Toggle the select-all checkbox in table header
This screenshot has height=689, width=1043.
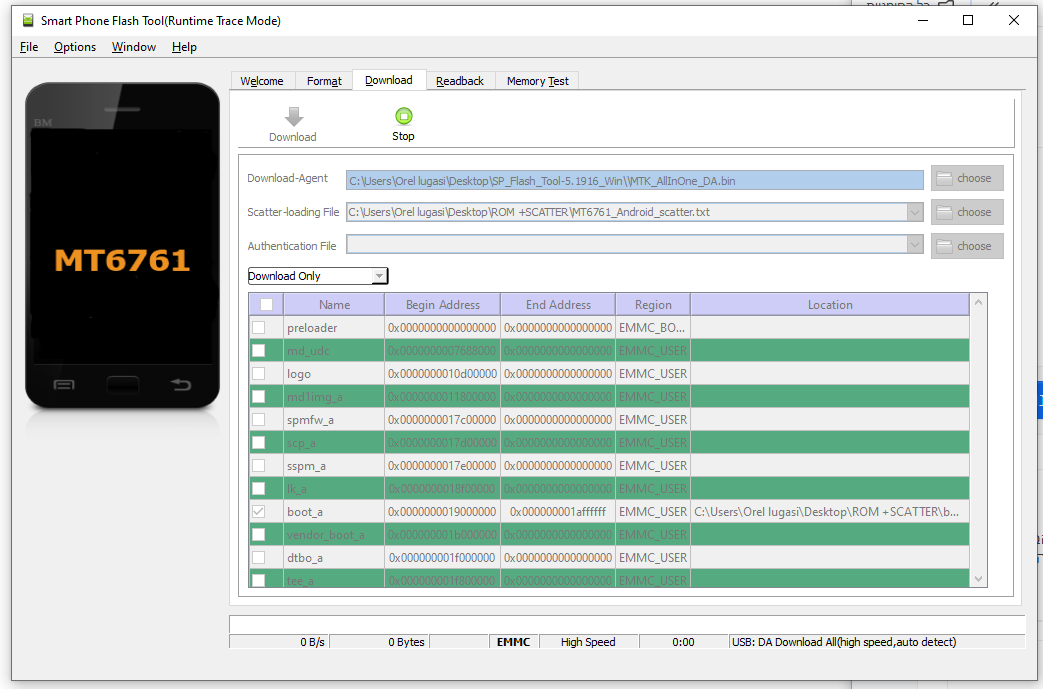click(266, 305)
